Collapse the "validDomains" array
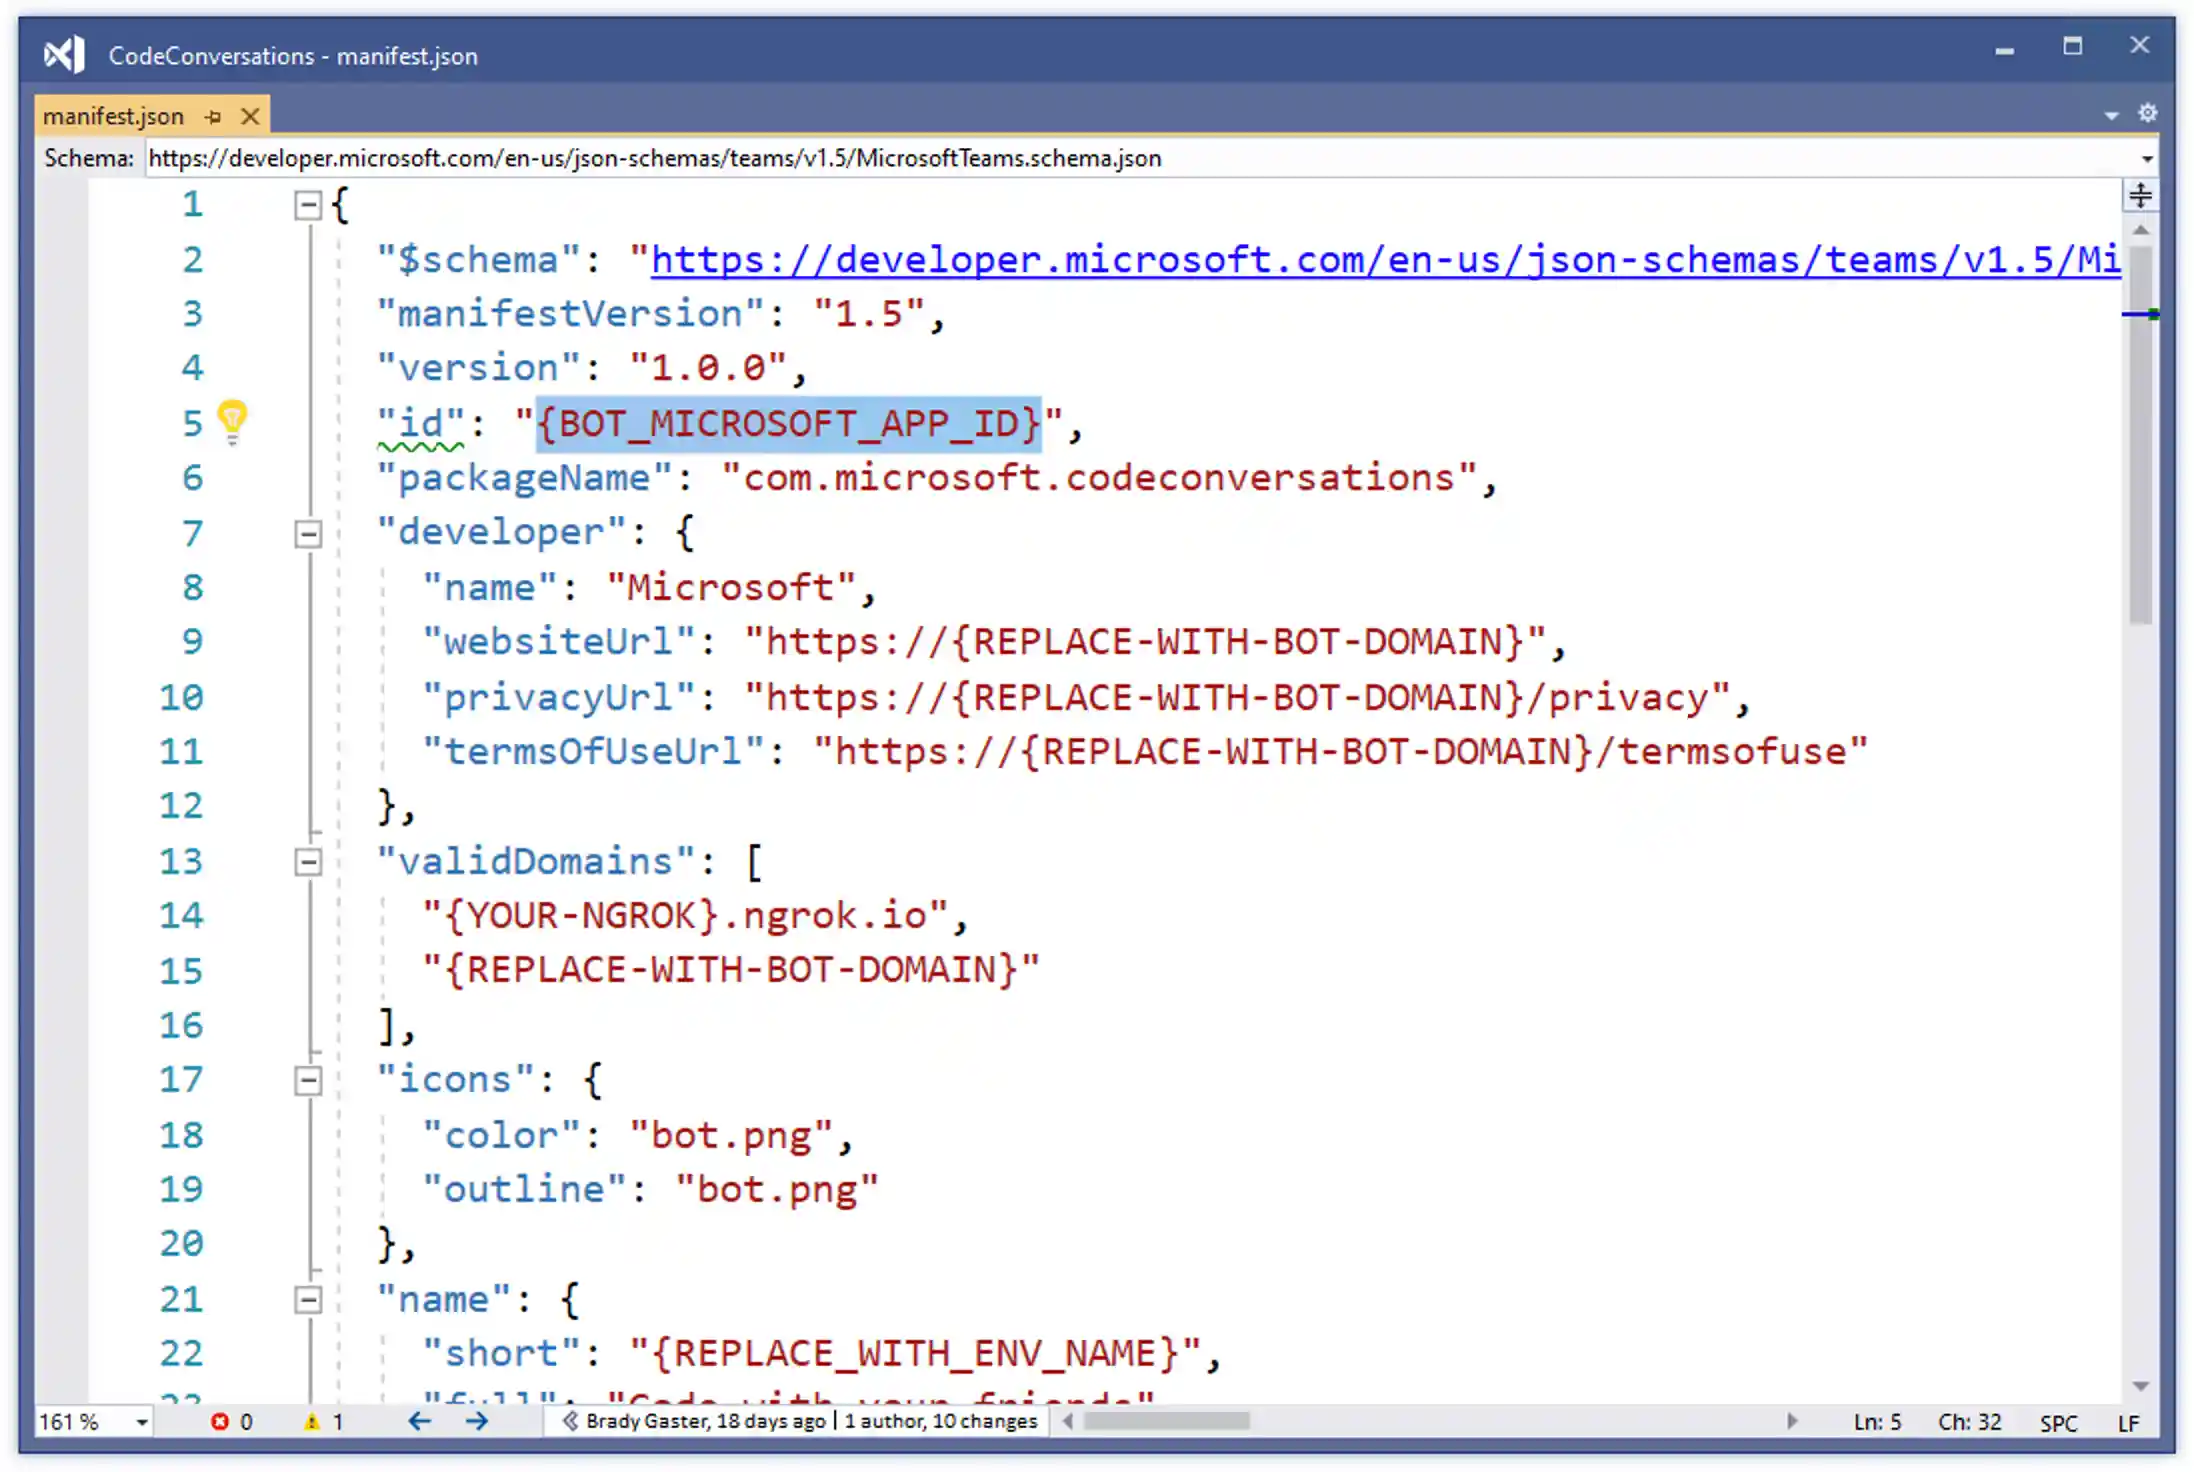The image size is (2194, 1472). tap(308, 861)
